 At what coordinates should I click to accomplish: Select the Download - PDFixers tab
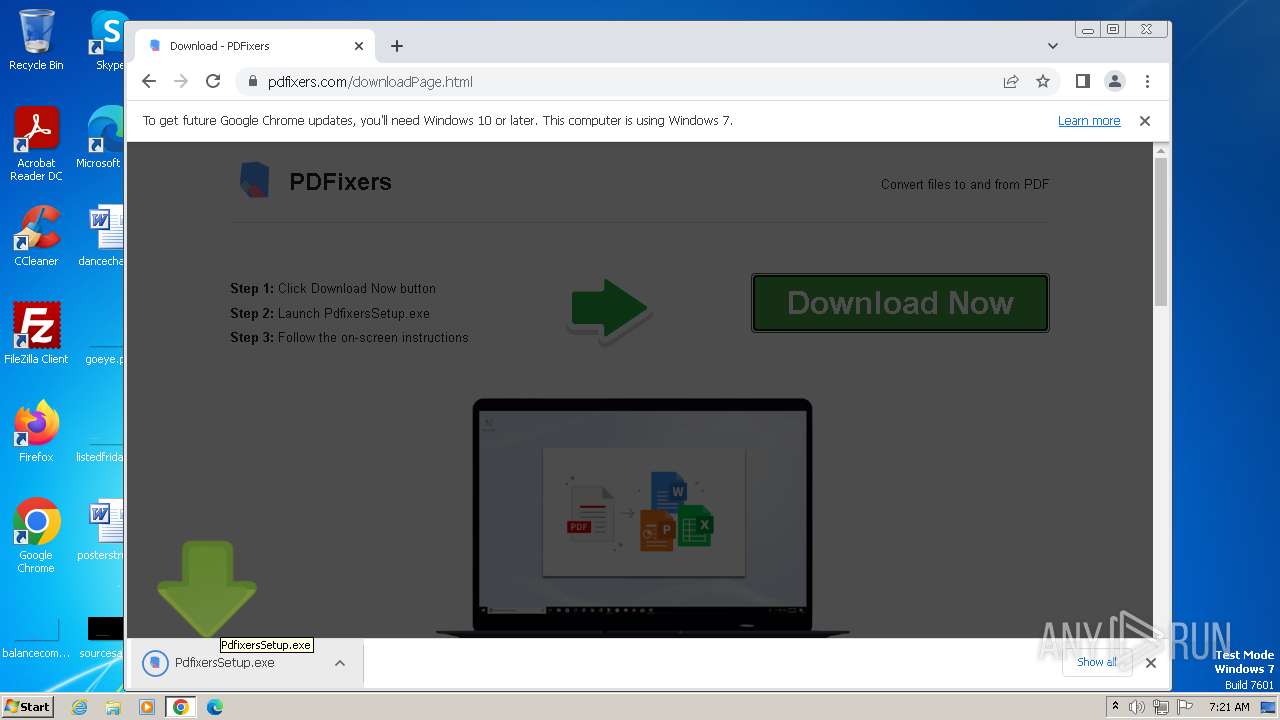tap(255, 46)
